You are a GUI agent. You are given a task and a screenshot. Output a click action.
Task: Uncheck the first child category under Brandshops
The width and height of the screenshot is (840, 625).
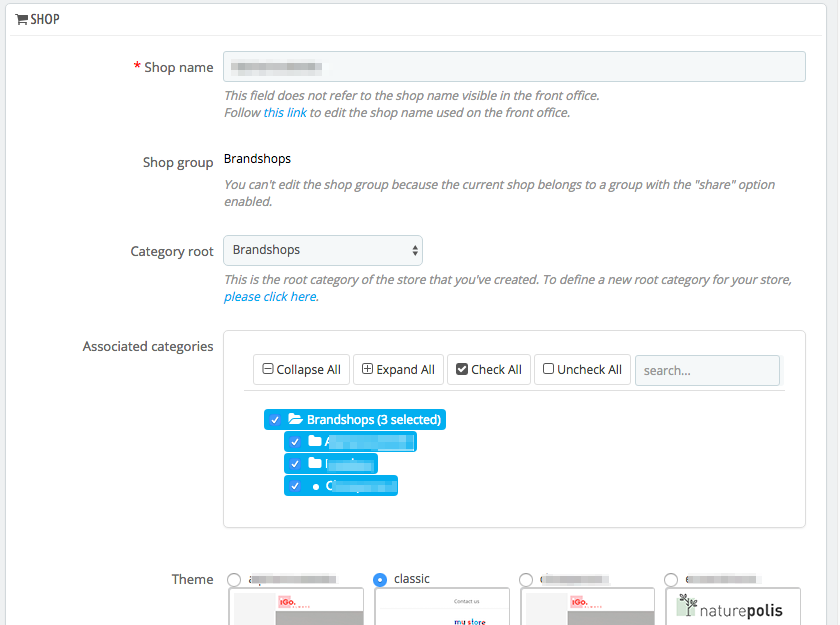pyautogui.click(x=294, y=441)
